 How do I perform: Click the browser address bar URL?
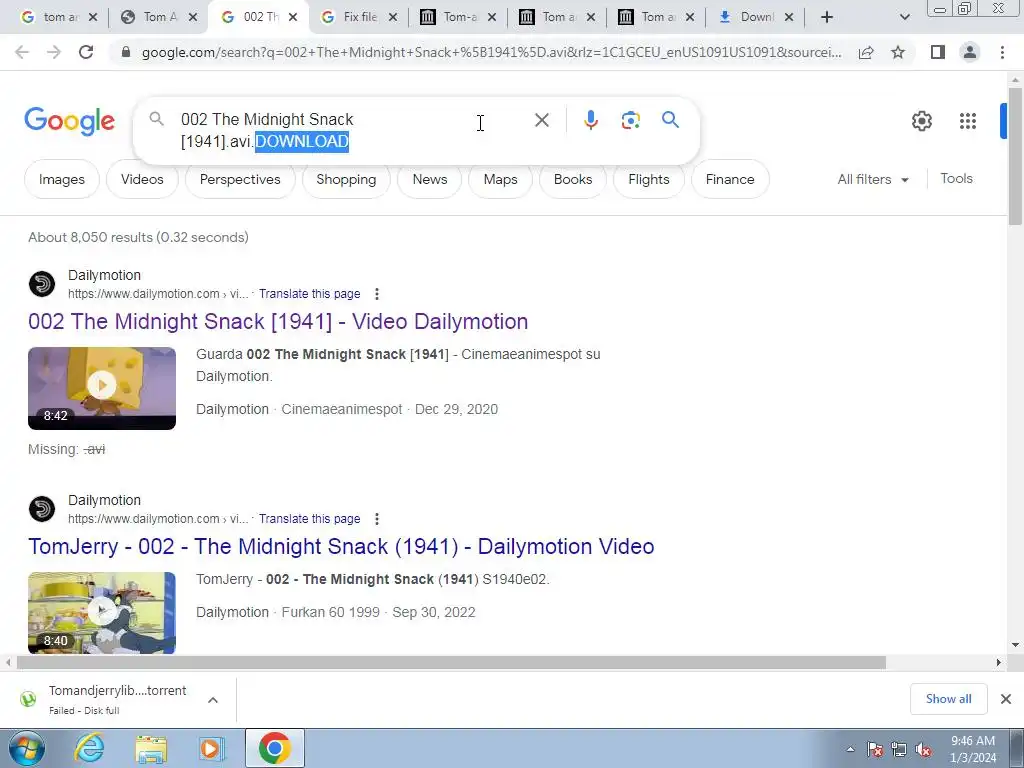click(x=491, y=52)
